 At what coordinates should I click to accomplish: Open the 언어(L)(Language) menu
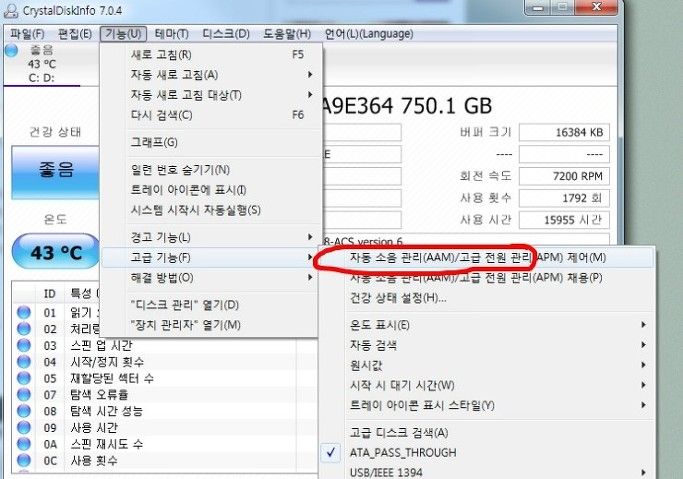pyautogui.click(x=369, y=34)
